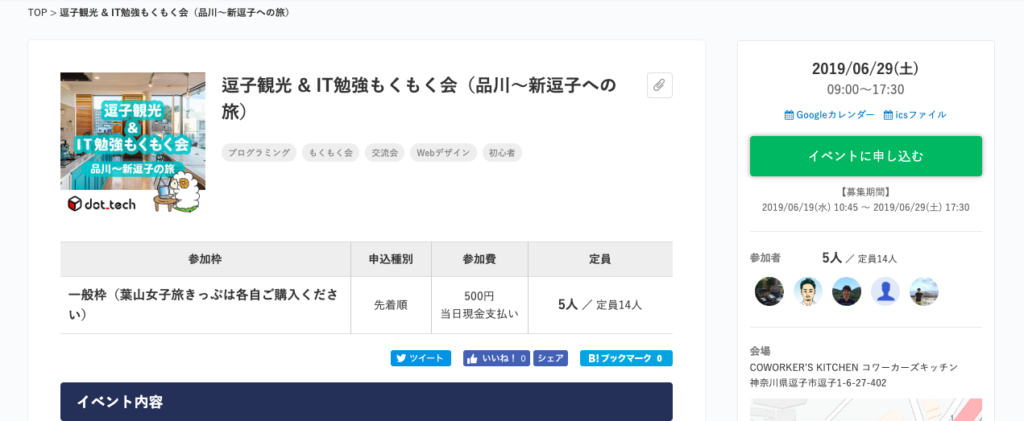Open the Googleカレンダー link

coord(829,115)
